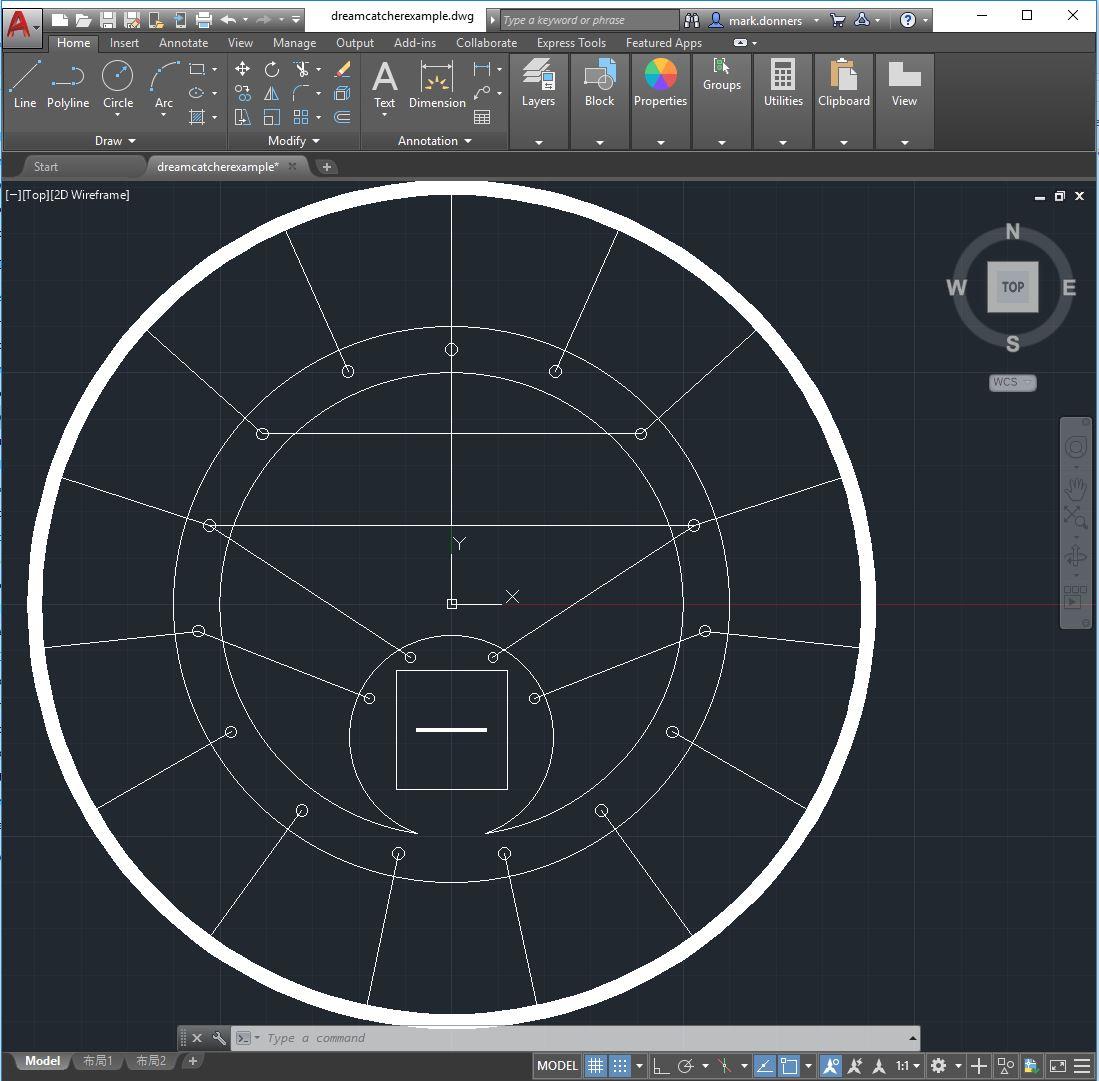This screenshot has width=1099, height=1081.
Task: Pick the Arc tool
Action: click(164, 79)
